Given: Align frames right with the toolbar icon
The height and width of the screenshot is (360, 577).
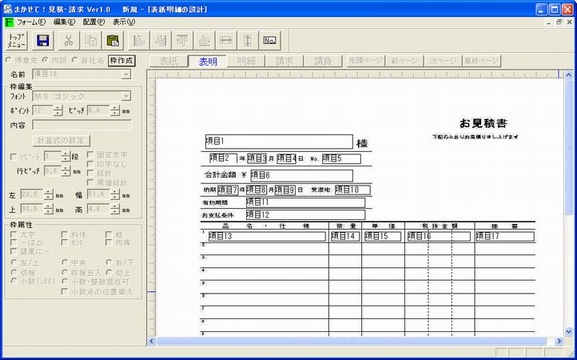Looking at the screenshot, I should click(x=160, y=40).
